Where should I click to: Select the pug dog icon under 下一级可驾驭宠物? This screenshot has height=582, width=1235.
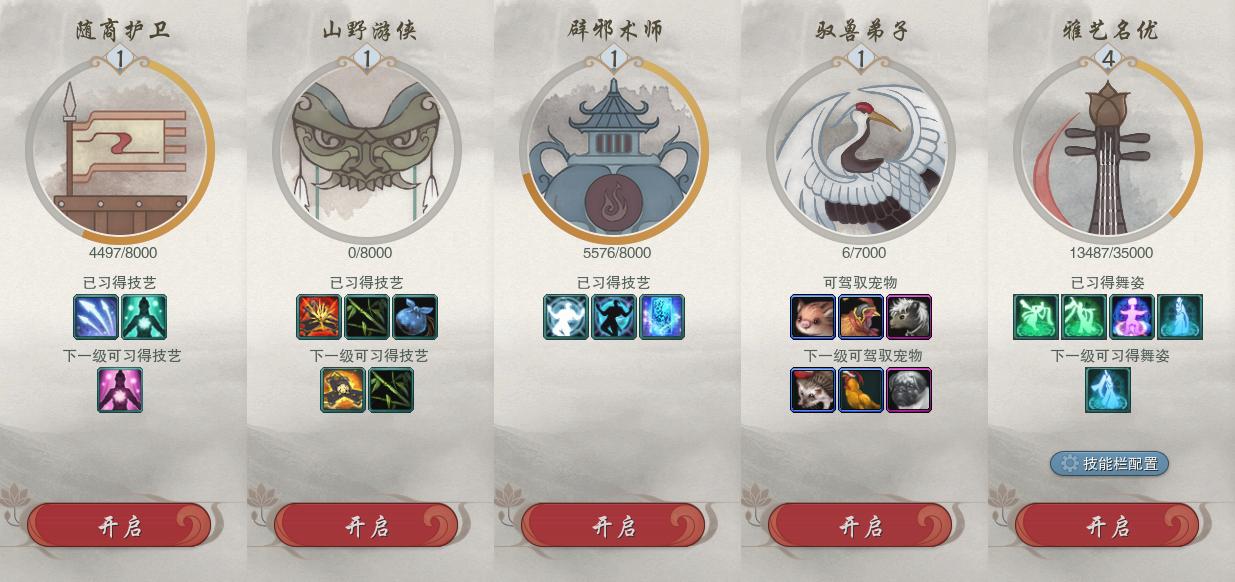909,390
